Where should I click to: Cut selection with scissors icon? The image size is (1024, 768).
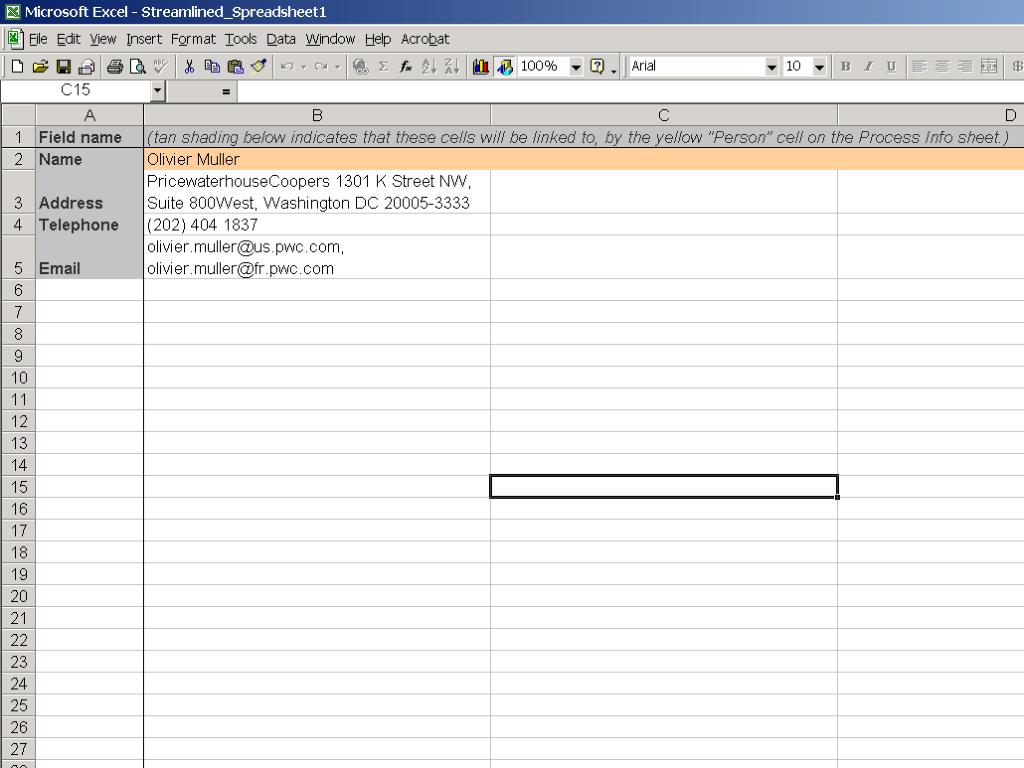[189, 66]
